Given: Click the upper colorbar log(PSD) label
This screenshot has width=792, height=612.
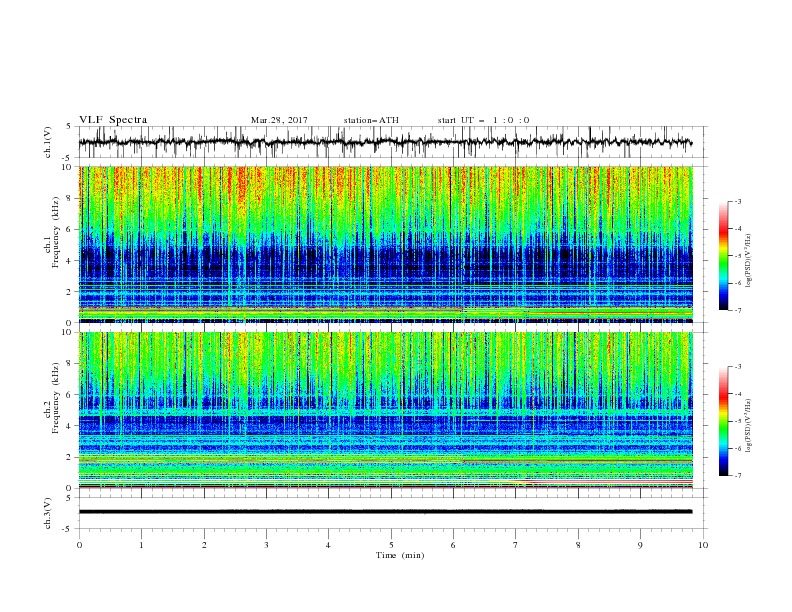Looking at the screenshot, I should click(x=749, y=261).
